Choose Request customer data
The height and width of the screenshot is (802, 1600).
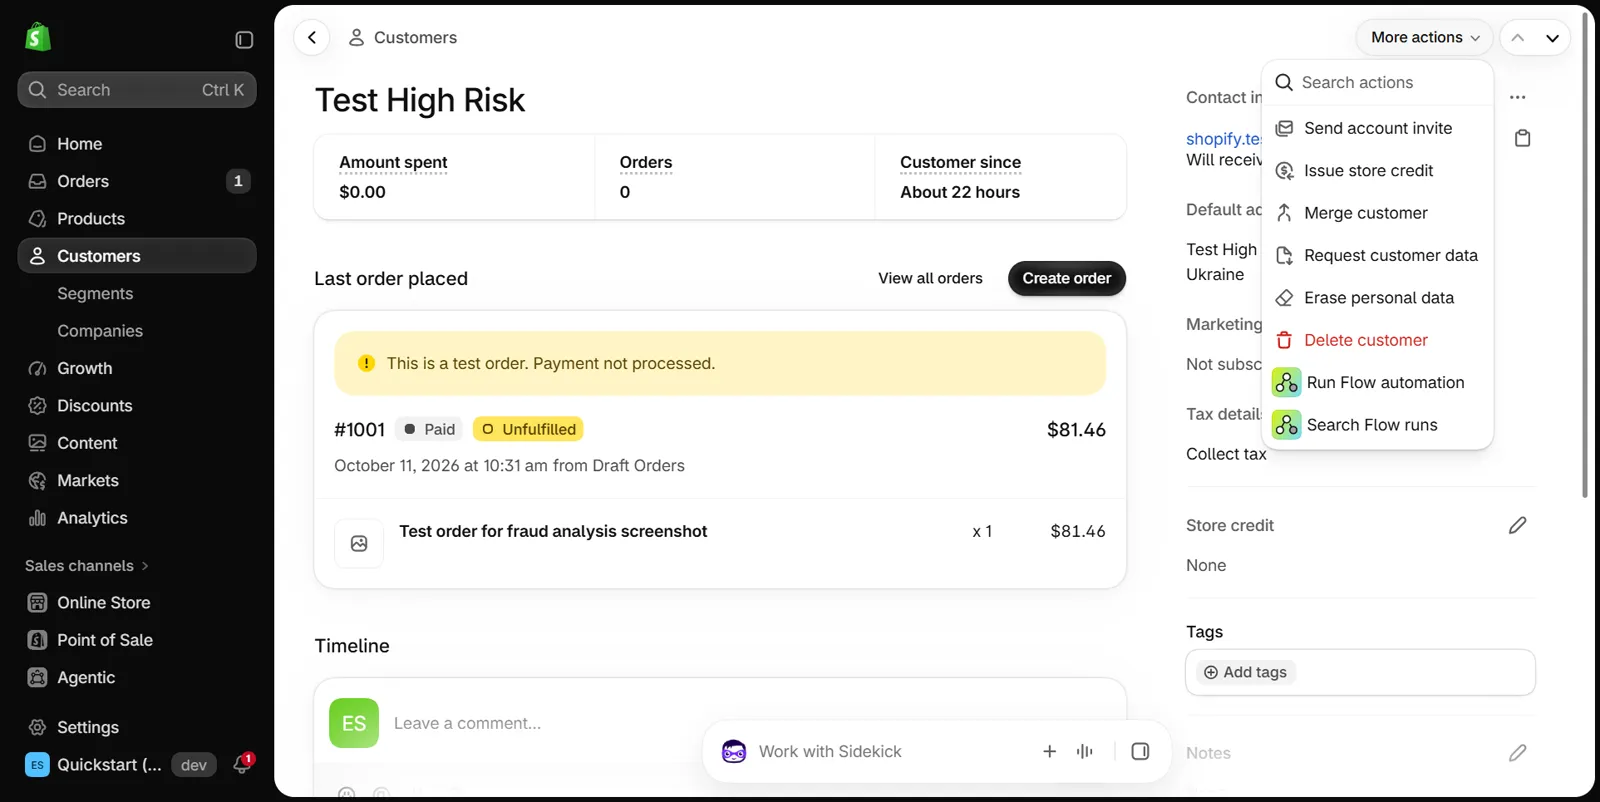click(1378, 255)
